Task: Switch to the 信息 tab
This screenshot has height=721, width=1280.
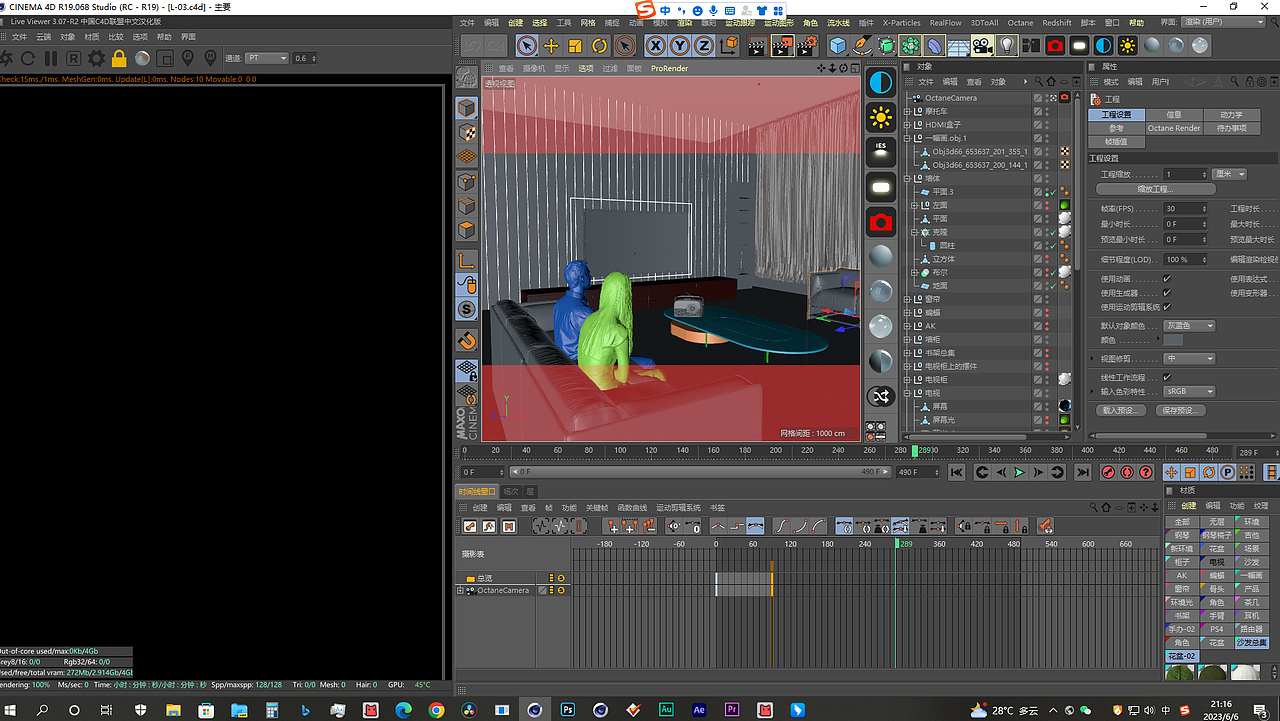Action: 1174,115
